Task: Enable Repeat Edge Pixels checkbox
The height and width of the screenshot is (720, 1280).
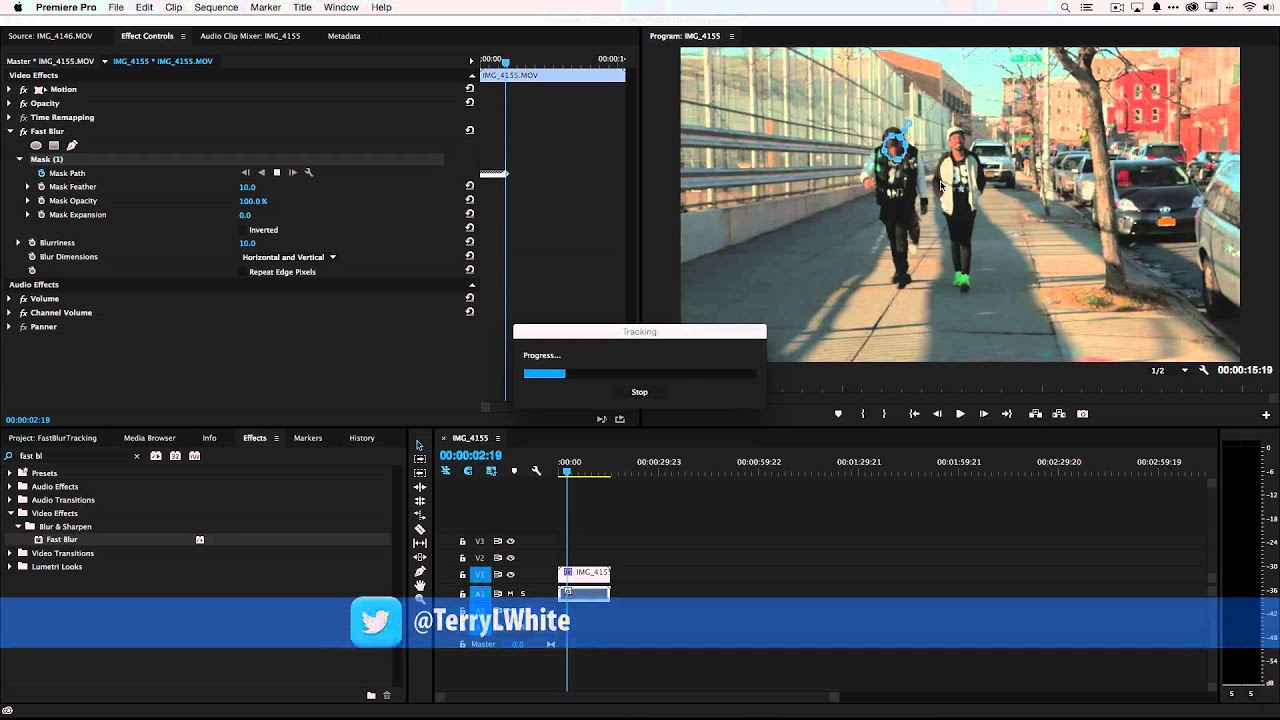Action: (244, 272)
